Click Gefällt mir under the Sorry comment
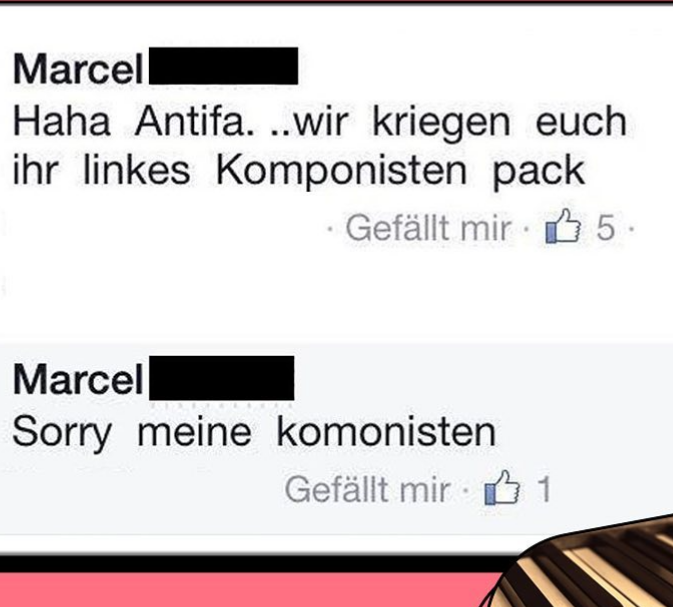This screenshot has width=673, height=607. [367, 489]
